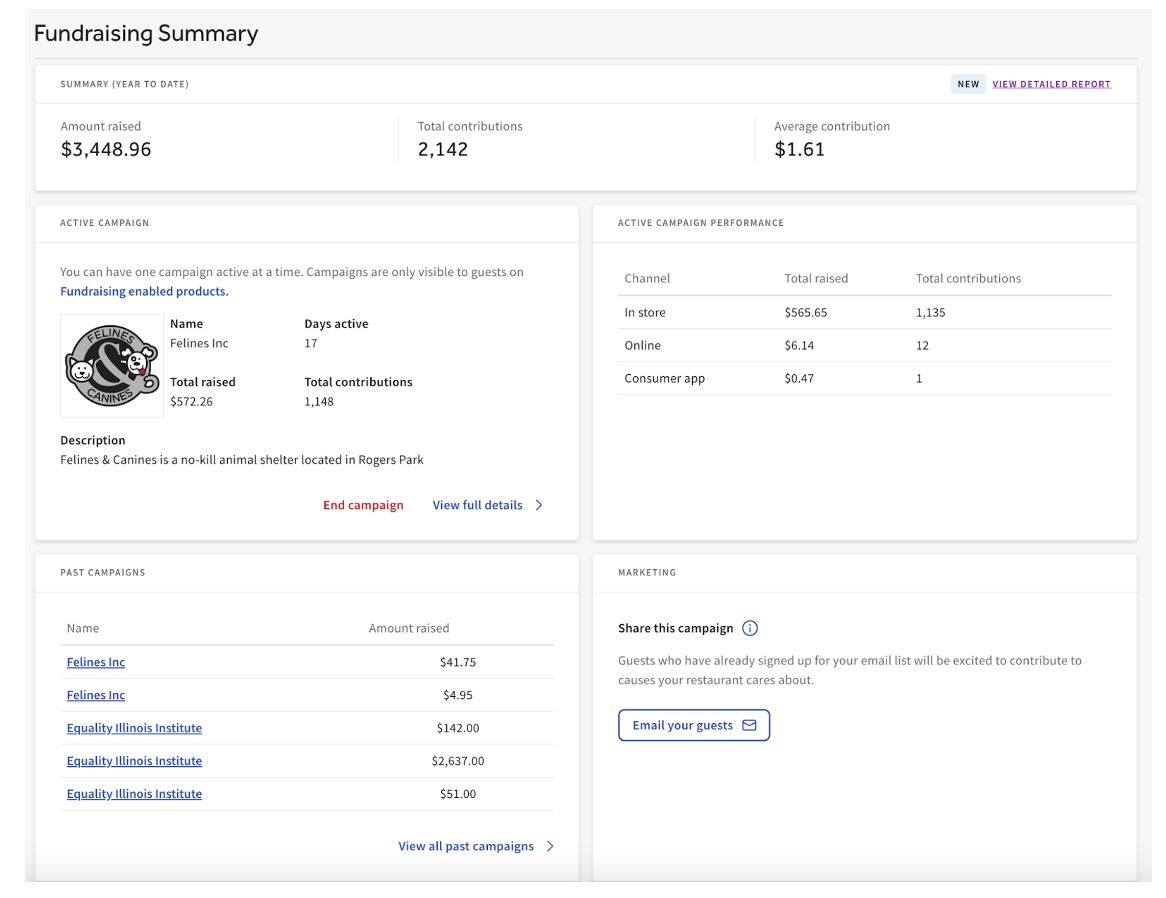Click the Fundraising Summary page title
1166x898 pixels.
[146, 33]
